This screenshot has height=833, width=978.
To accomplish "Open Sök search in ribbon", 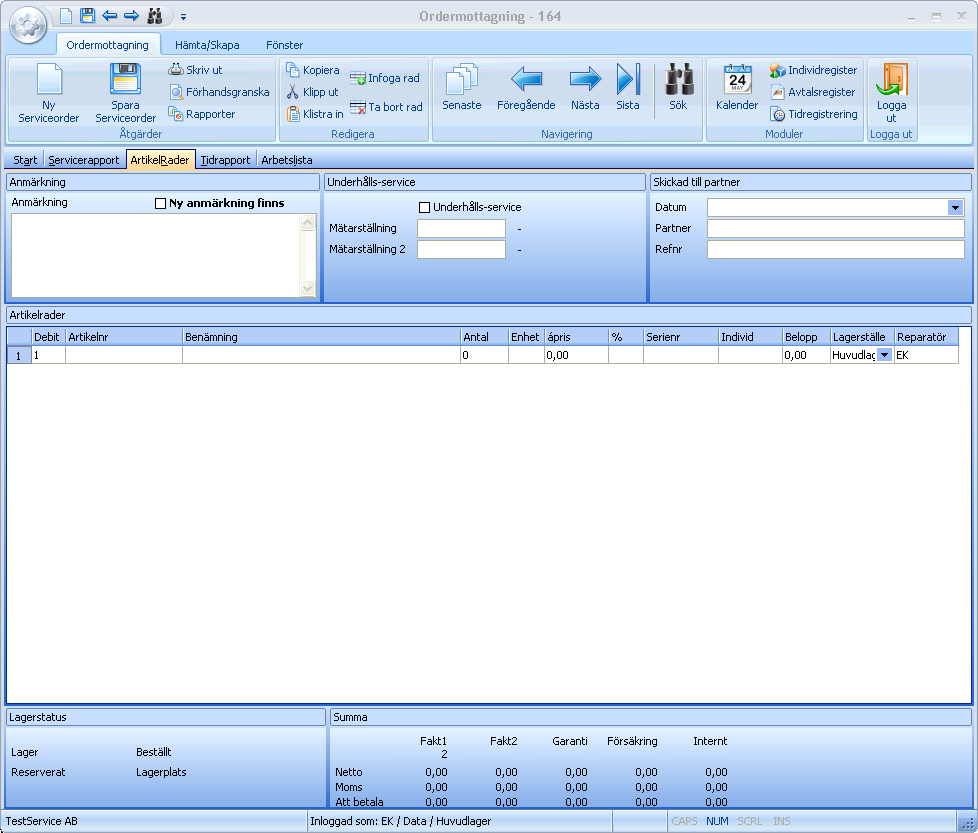I will click(678, 87).
